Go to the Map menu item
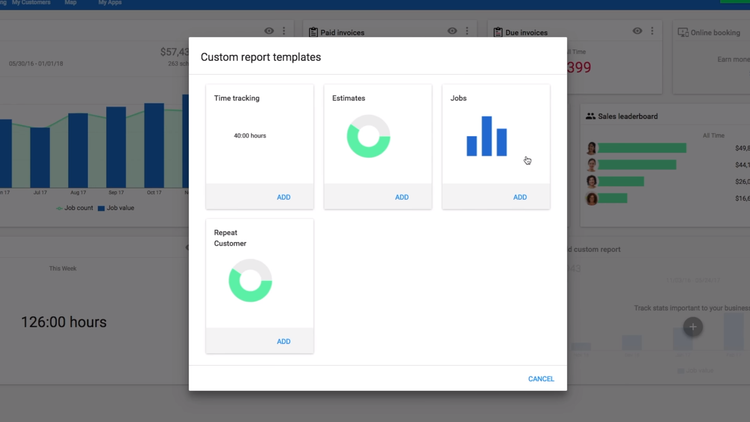This screenshot has width=750, height=422. [x=70, y=3]
